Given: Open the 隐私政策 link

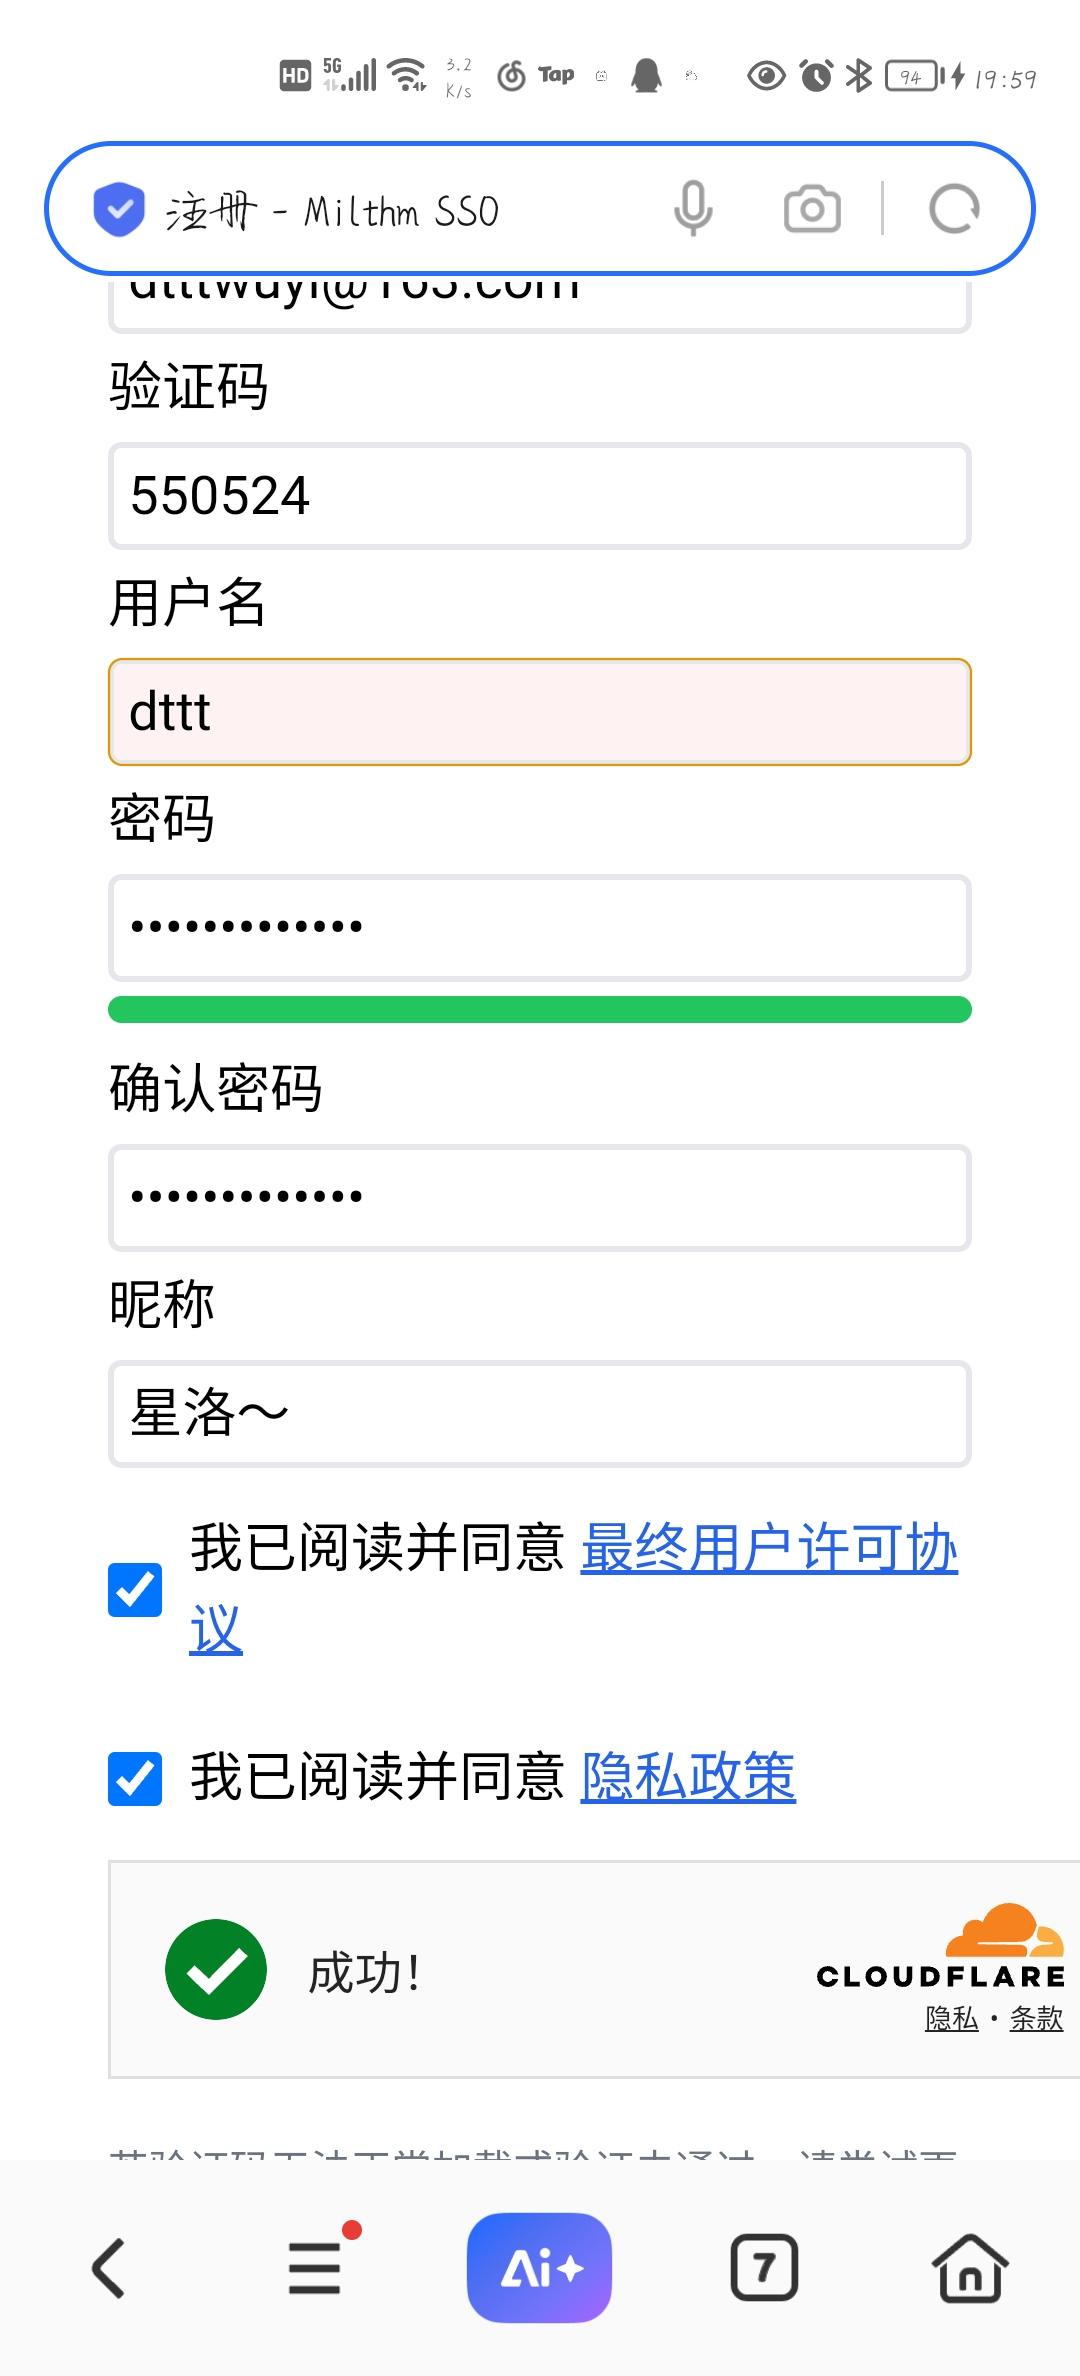Looking at the screenshot, I should 688,1777.
